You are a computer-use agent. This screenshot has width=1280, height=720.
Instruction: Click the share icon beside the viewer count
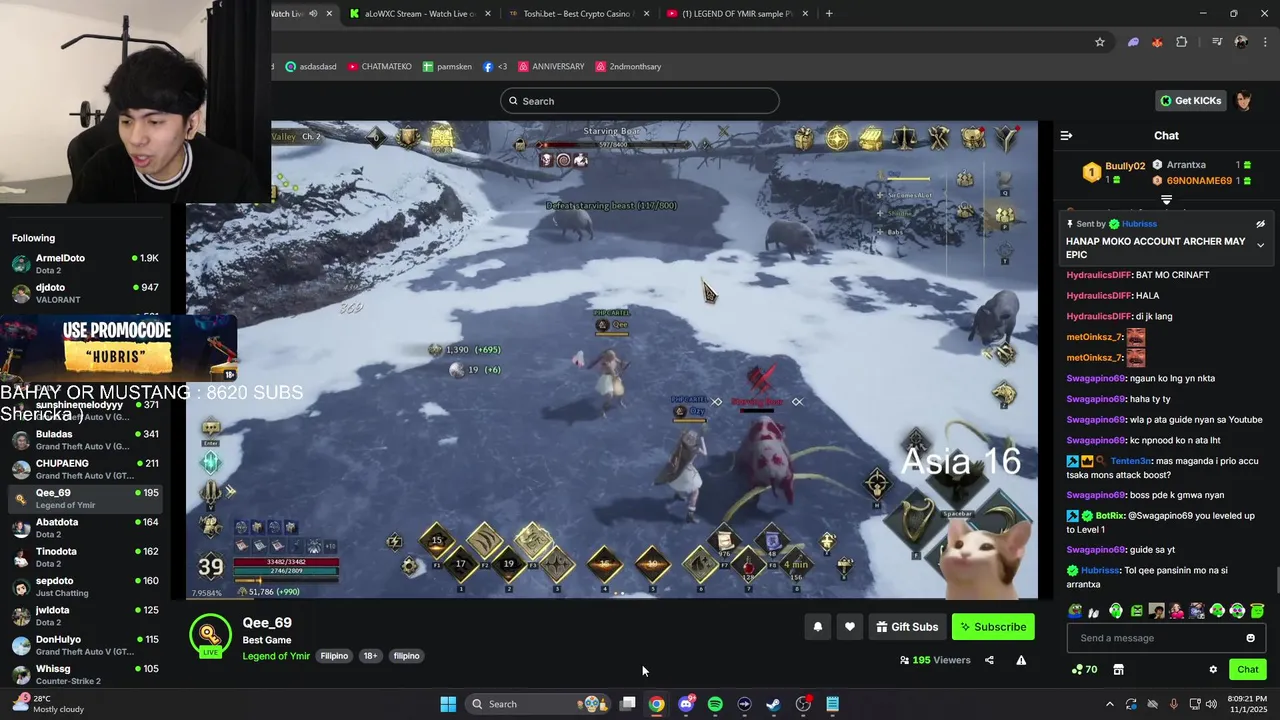click(x=989, y=660)
